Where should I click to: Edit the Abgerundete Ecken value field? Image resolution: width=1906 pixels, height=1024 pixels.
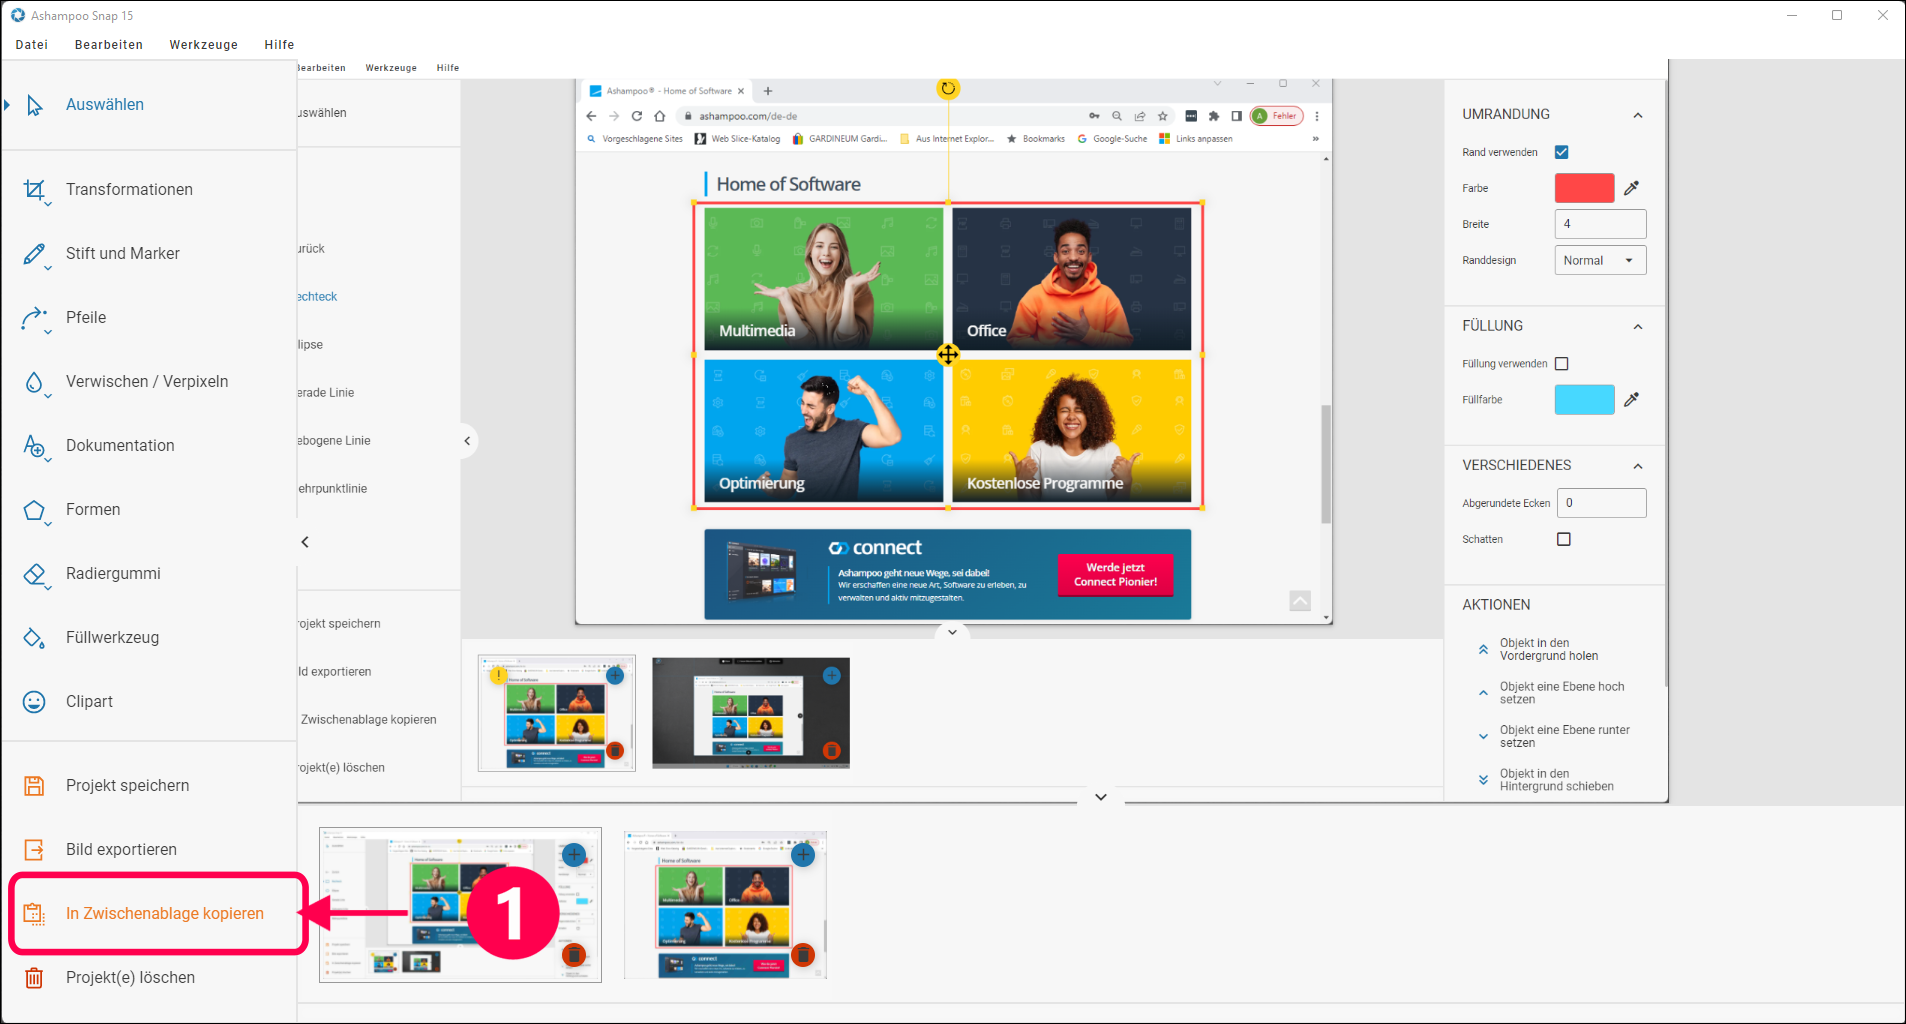[x=1601, y=503]
